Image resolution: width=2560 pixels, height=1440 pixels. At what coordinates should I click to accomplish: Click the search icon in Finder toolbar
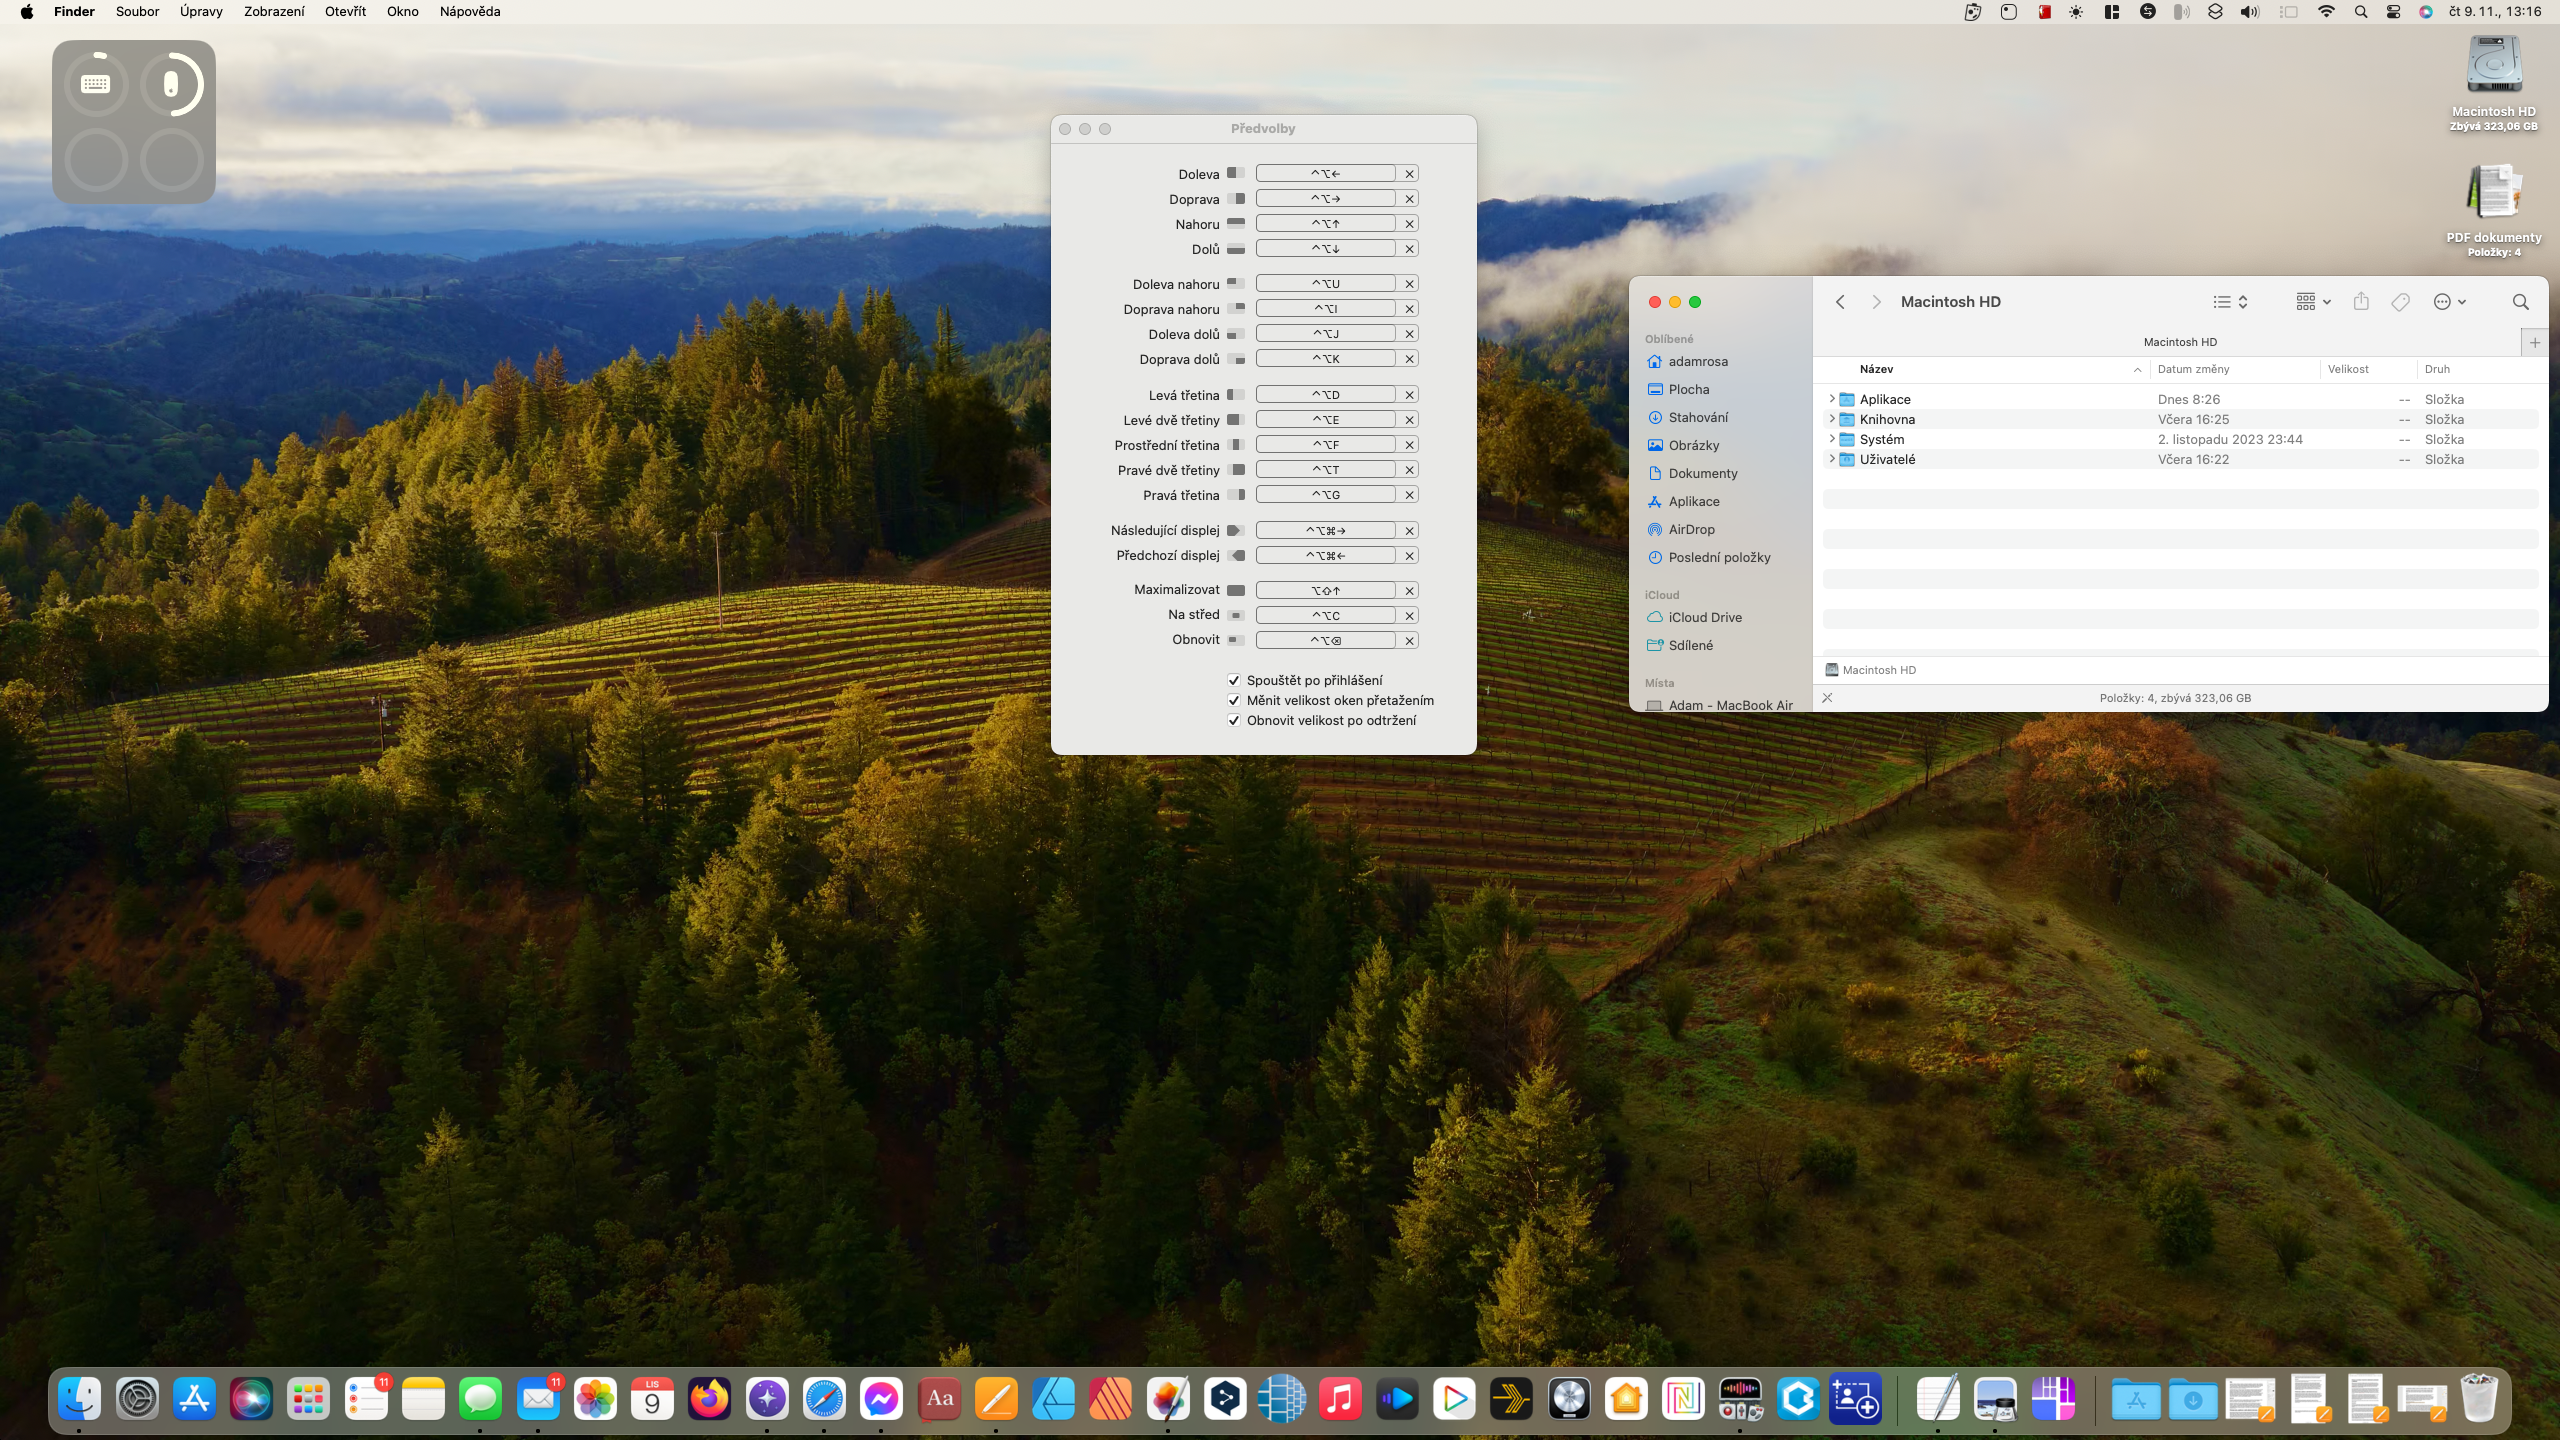(2520, 302)
